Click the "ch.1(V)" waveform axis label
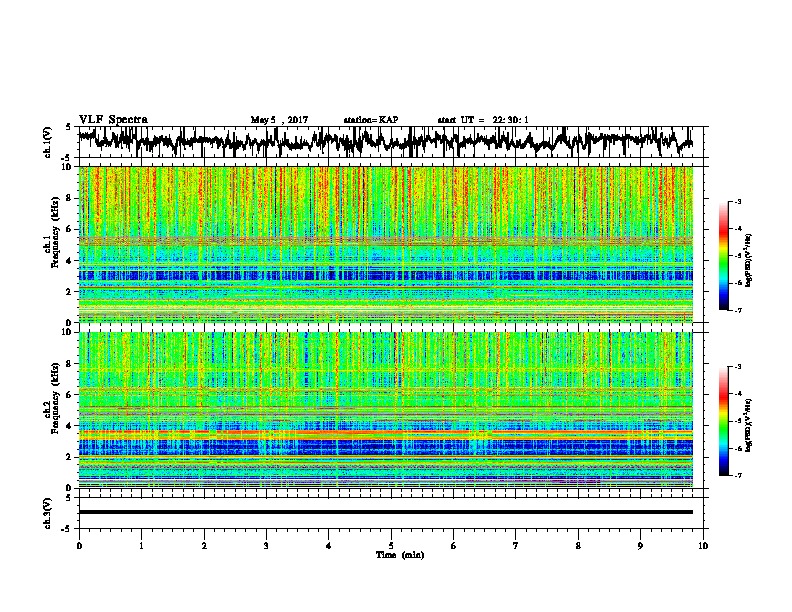 47,142
